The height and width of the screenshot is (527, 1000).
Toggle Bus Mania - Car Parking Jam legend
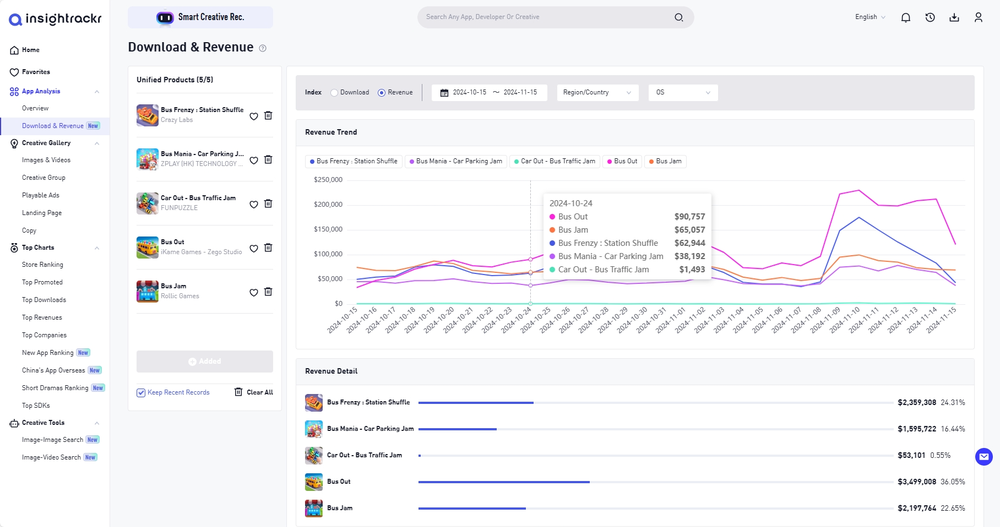(x=456, y=161)
